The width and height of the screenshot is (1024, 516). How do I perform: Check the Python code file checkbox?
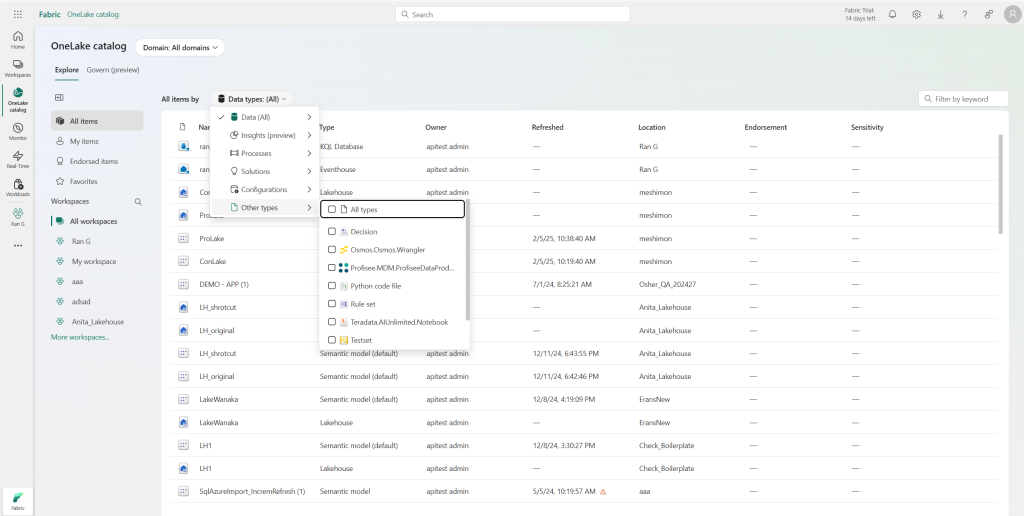332,286
